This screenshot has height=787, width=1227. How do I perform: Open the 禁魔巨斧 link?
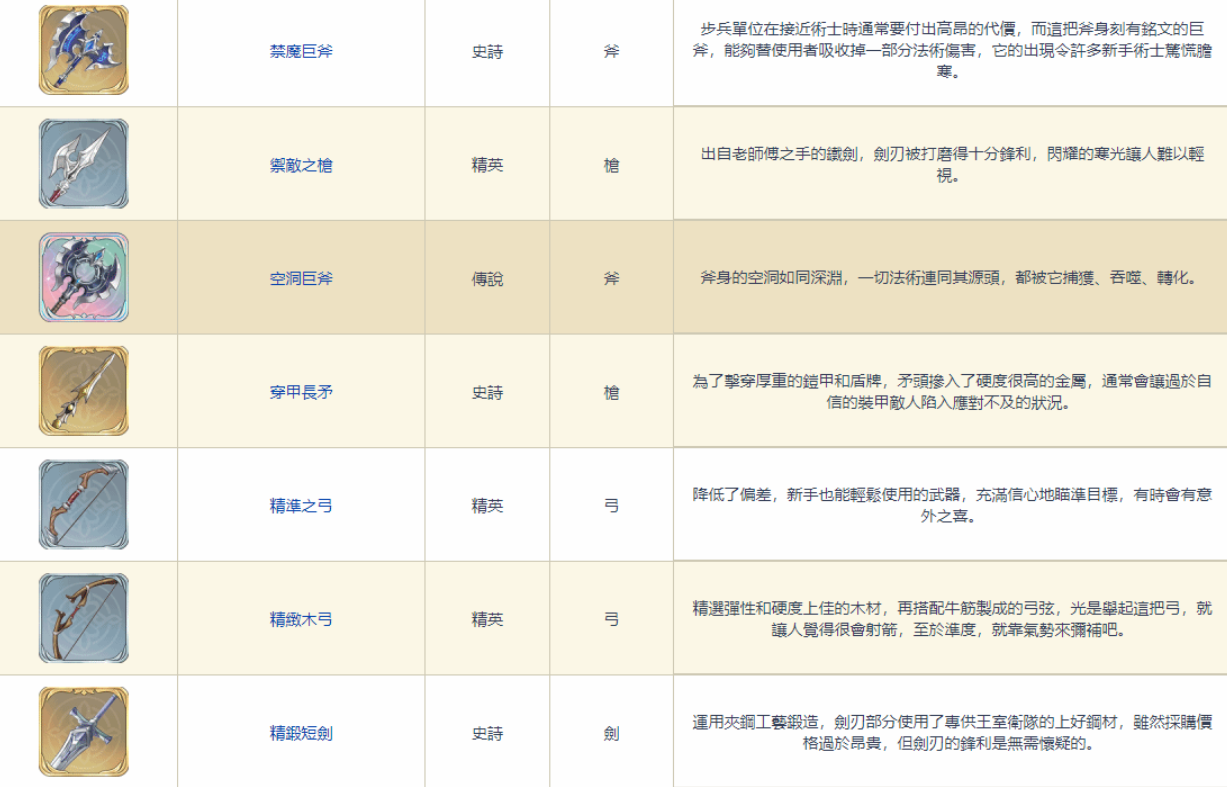pyautogui.click(x=301, y=51)
